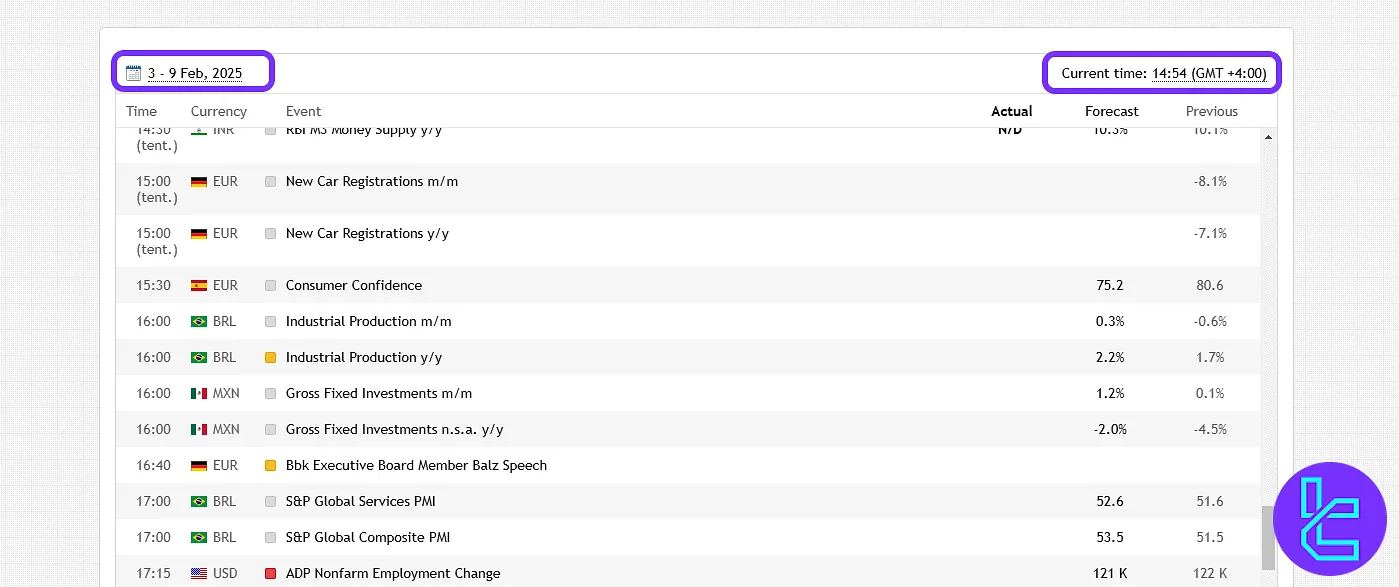Viewport: 1399px width, 587px height.
Task: Open Gross Fixed Investments n.s.a. y/y event
Action: [x=395, y=429]
